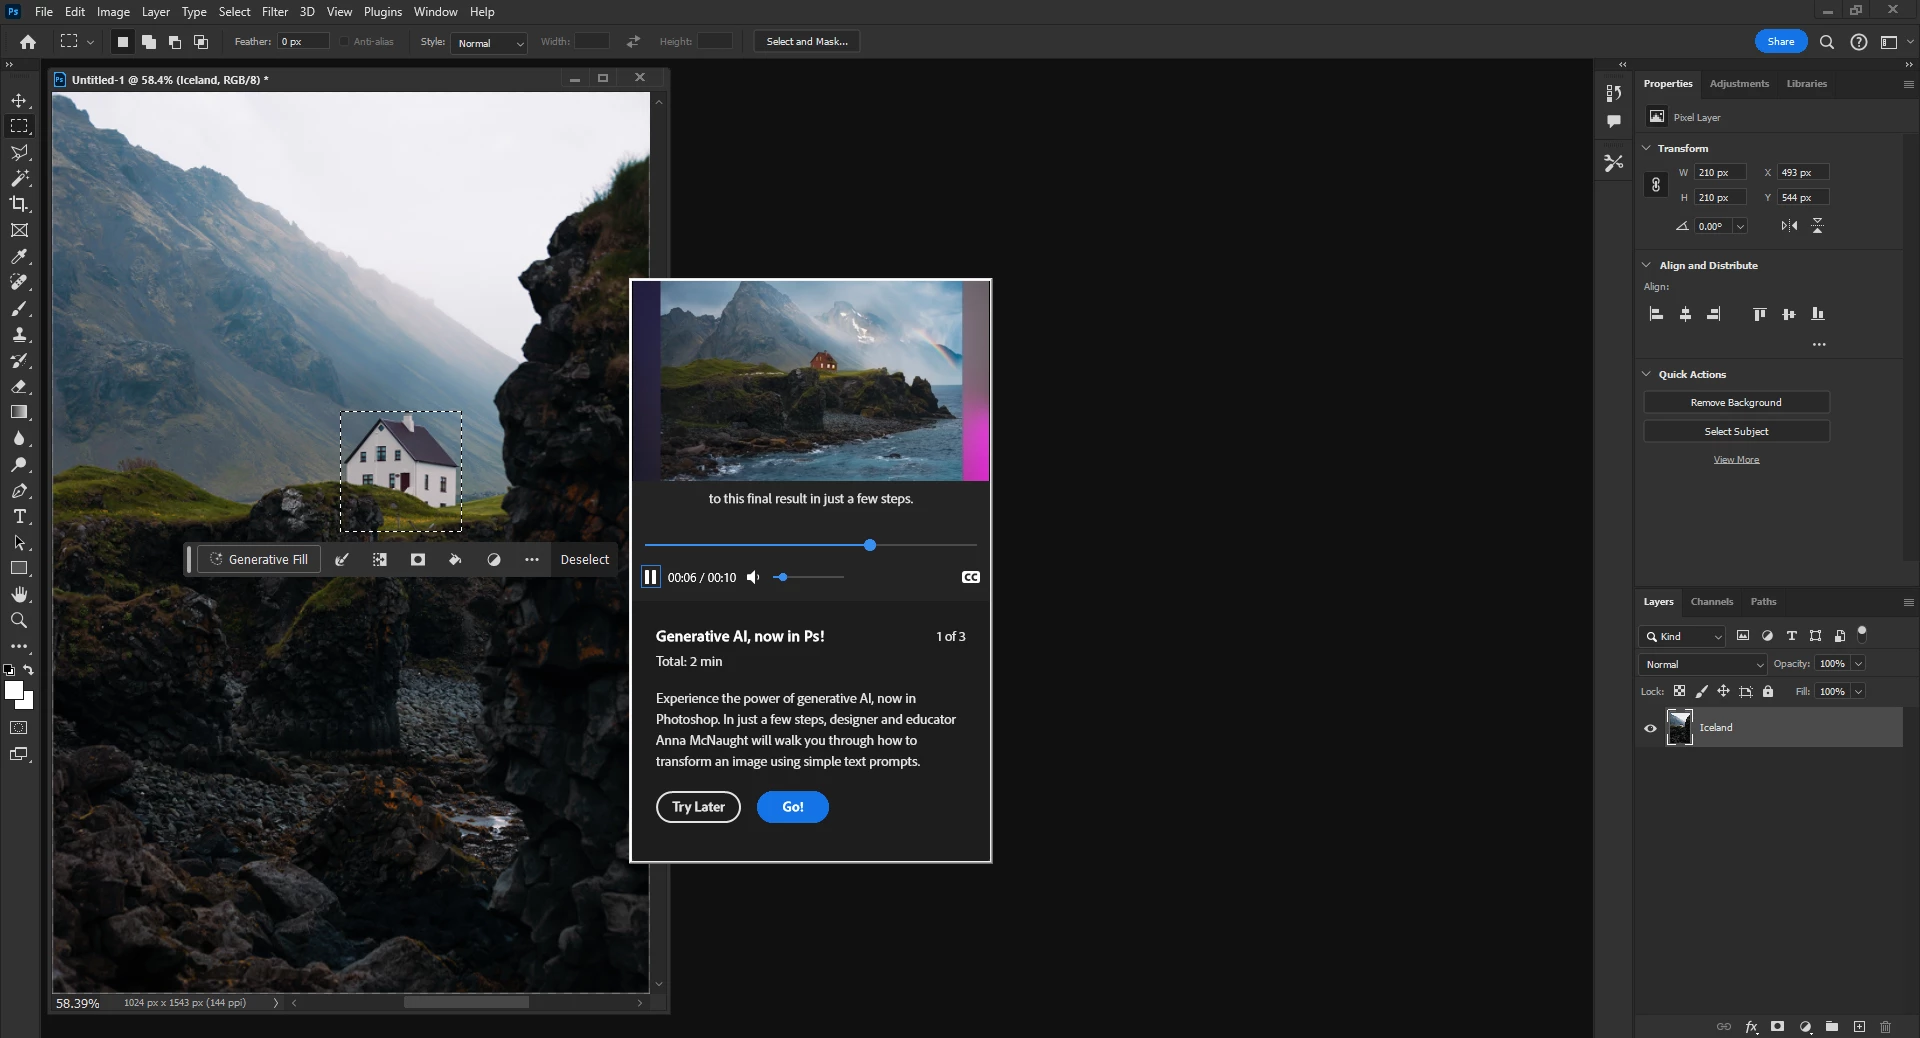Select the Blur tool
This screenshot has height=1038, width=1920.
[19, 438]
